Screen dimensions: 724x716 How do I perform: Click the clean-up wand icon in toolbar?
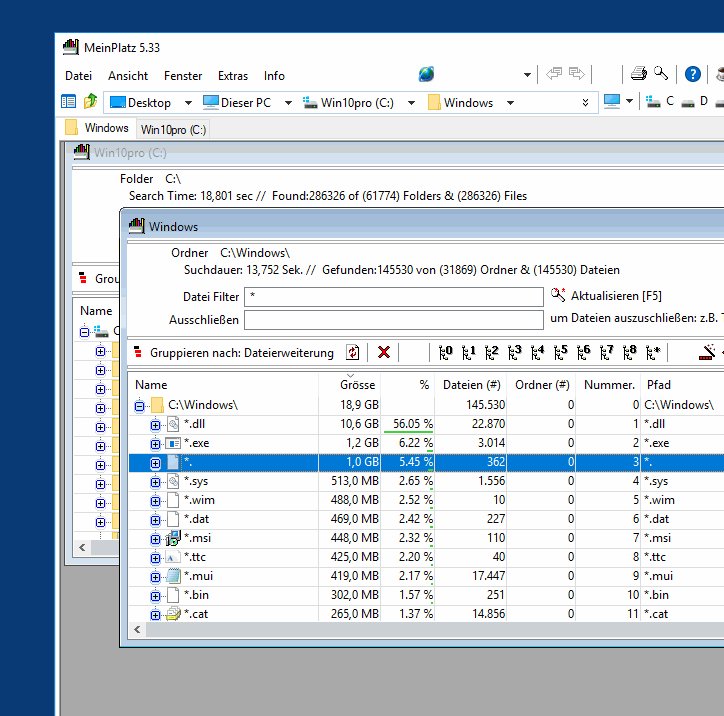[x=707, y=352]
